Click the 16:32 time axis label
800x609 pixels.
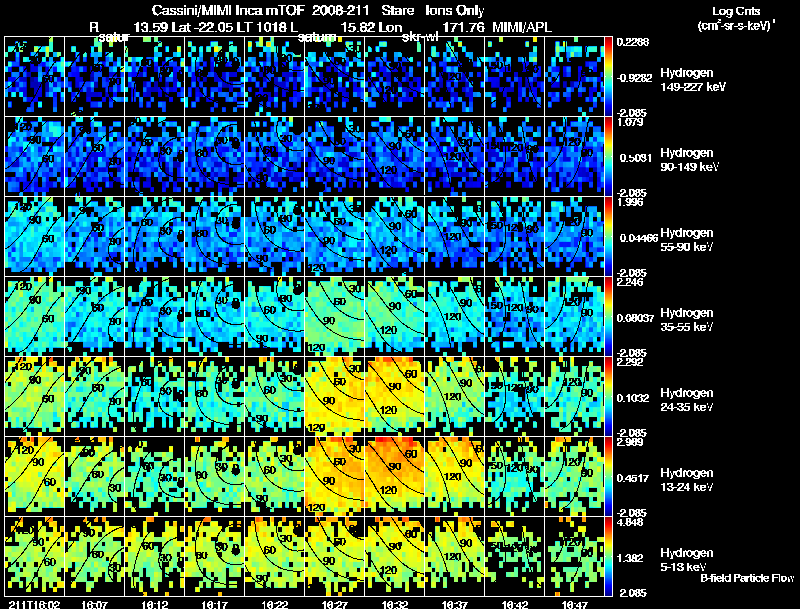(x=394, y=604)
